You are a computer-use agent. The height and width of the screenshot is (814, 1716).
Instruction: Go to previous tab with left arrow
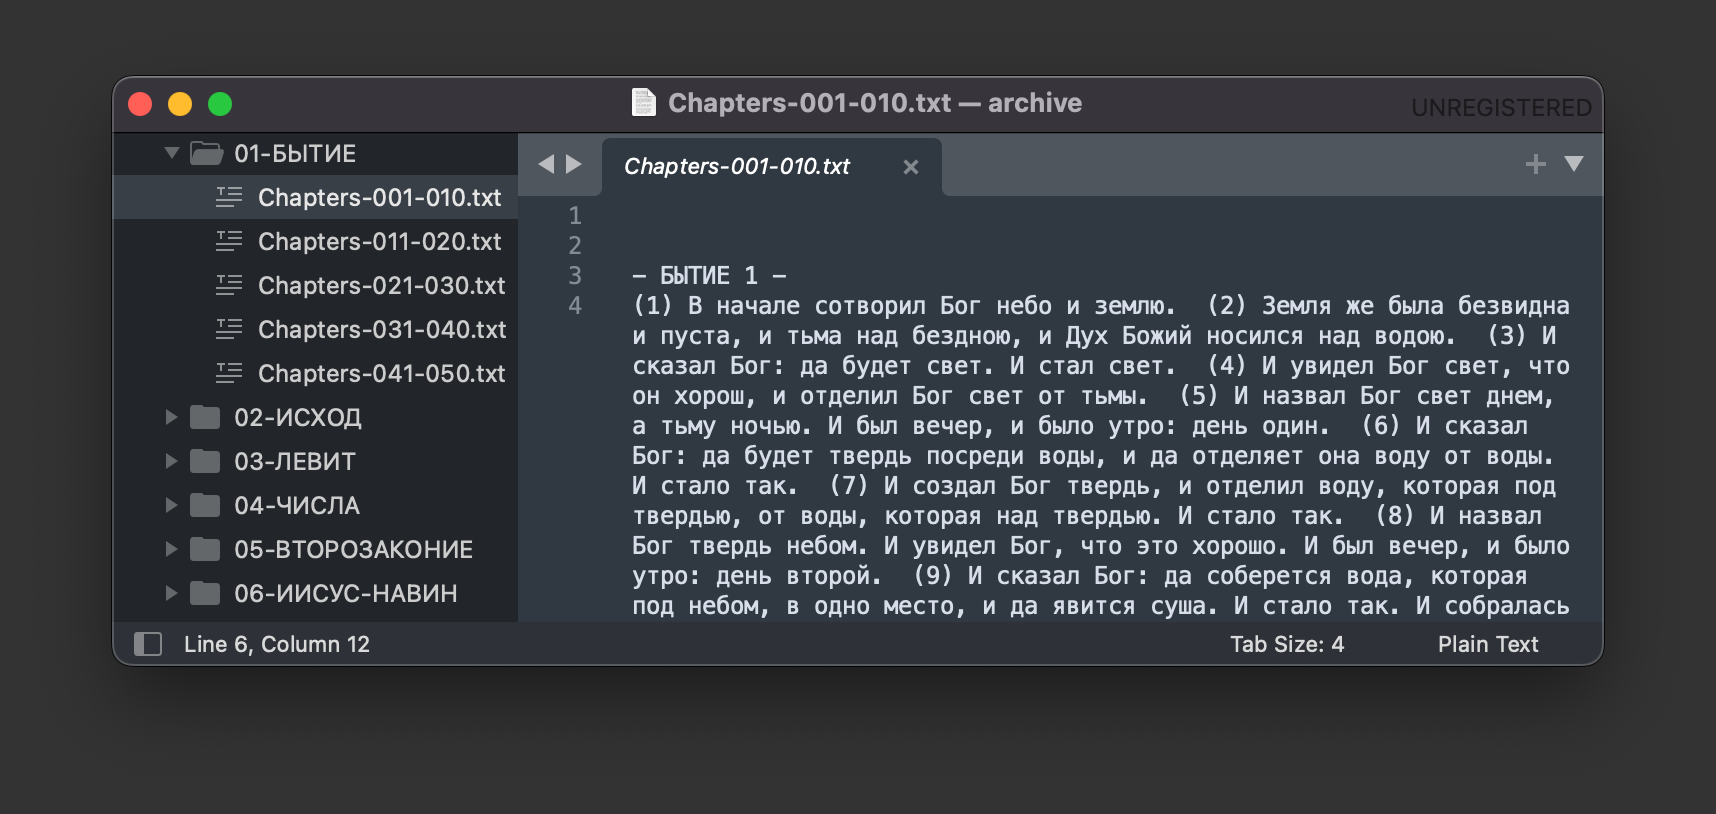[x=546, y=164]
